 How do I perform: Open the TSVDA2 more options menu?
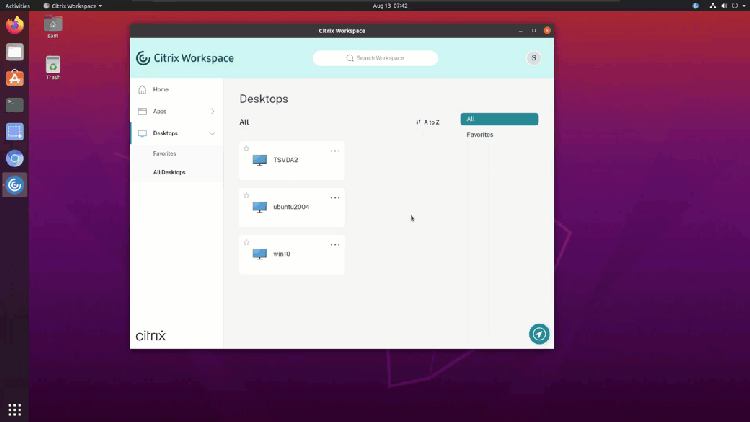point(335,151)
